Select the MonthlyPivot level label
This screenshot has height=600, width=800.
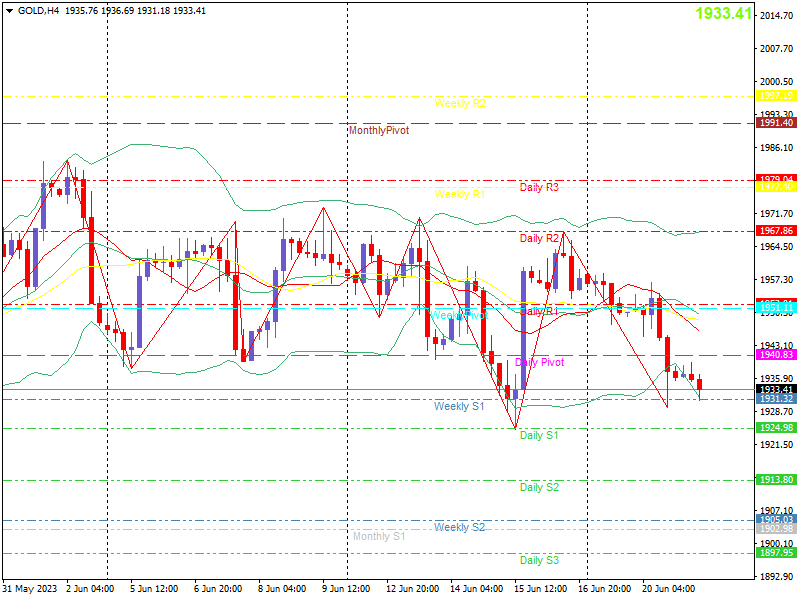379,131
